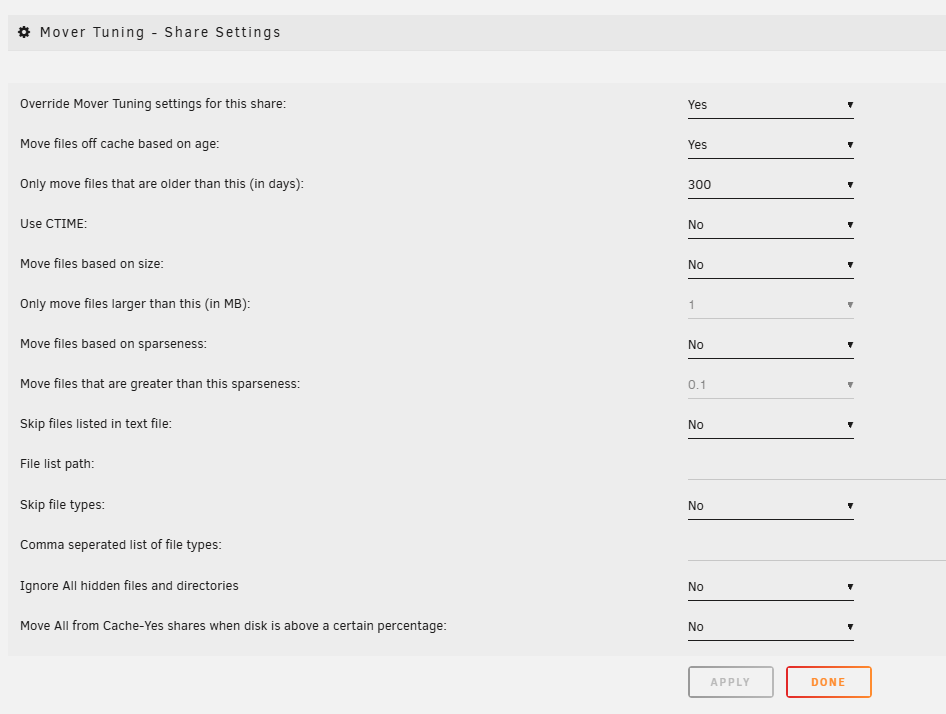Open the Move files off cache based on age dropdown

[770, 145]
